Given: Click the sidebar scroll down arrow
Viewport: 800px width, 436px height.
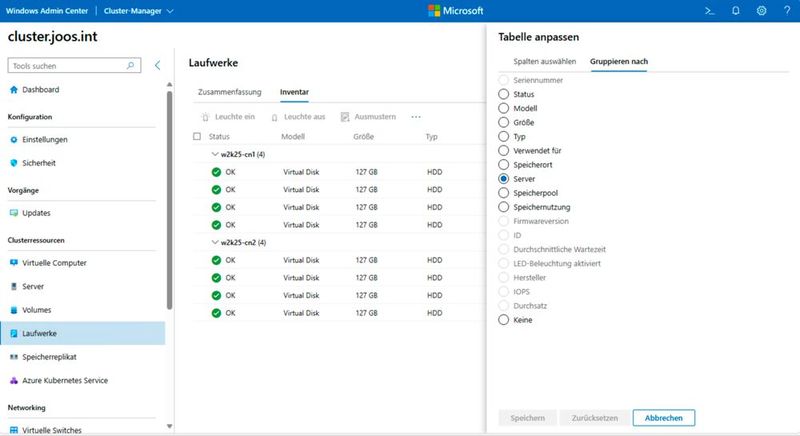Looking at the screenshot, I should 169,426.
